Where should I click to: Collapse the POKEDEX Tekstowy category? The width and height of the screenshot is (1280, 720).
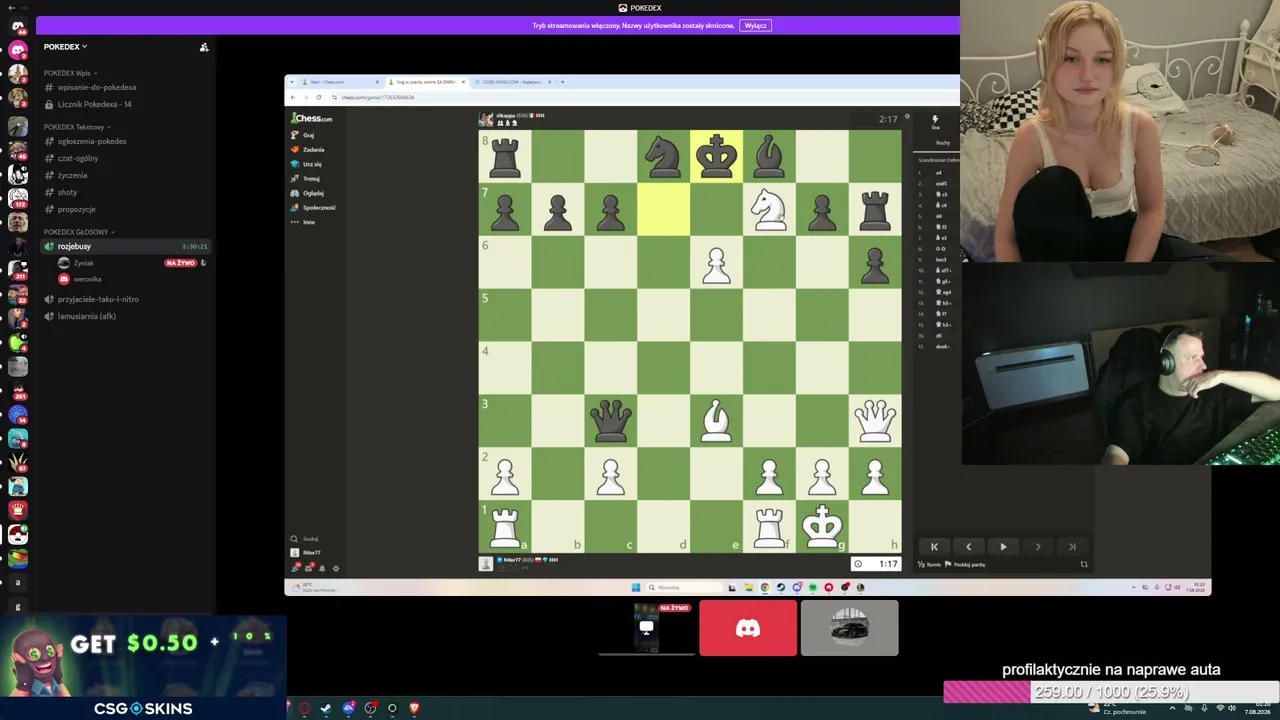coord(77,127)
